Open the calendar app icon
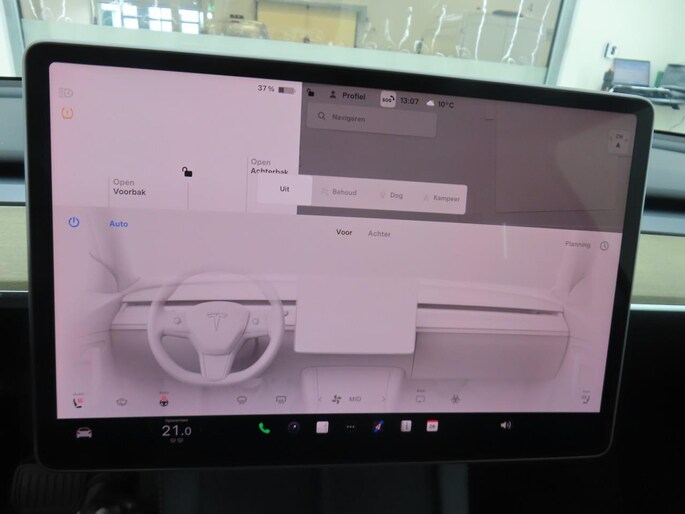This screenshot has height=514, width=685. [x=432, y=425]
